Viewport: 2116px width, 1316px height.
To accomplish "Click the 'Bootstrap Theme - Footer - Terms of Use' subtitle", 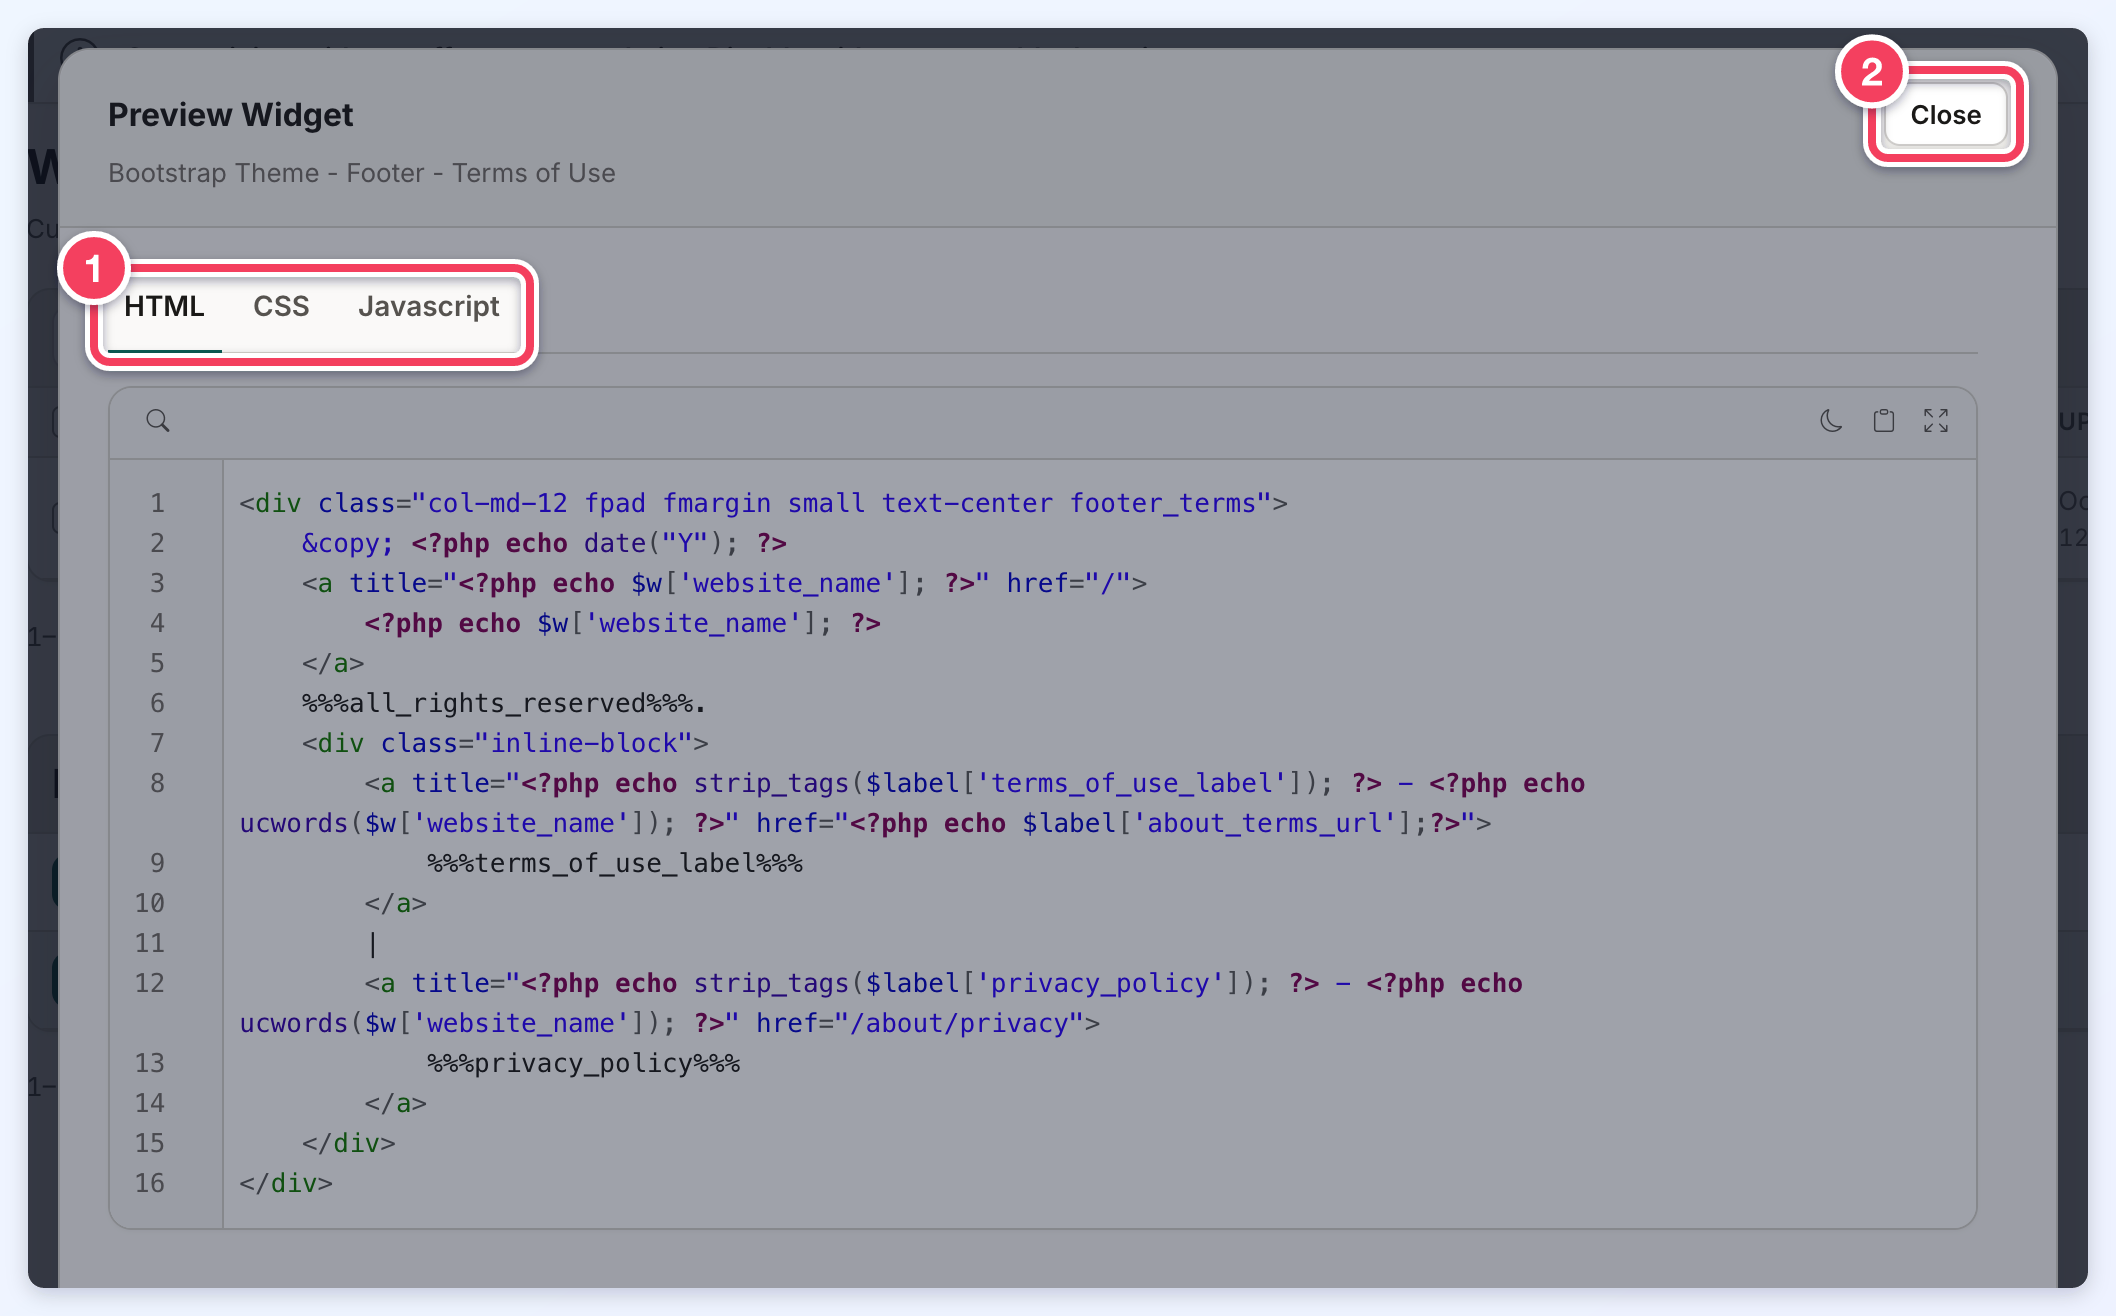I will 362,173.
